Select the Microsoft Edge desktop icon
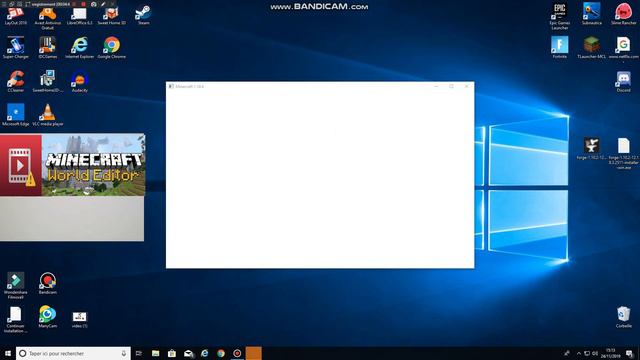Viewport: 640px width, 360px height. point(16,115)
